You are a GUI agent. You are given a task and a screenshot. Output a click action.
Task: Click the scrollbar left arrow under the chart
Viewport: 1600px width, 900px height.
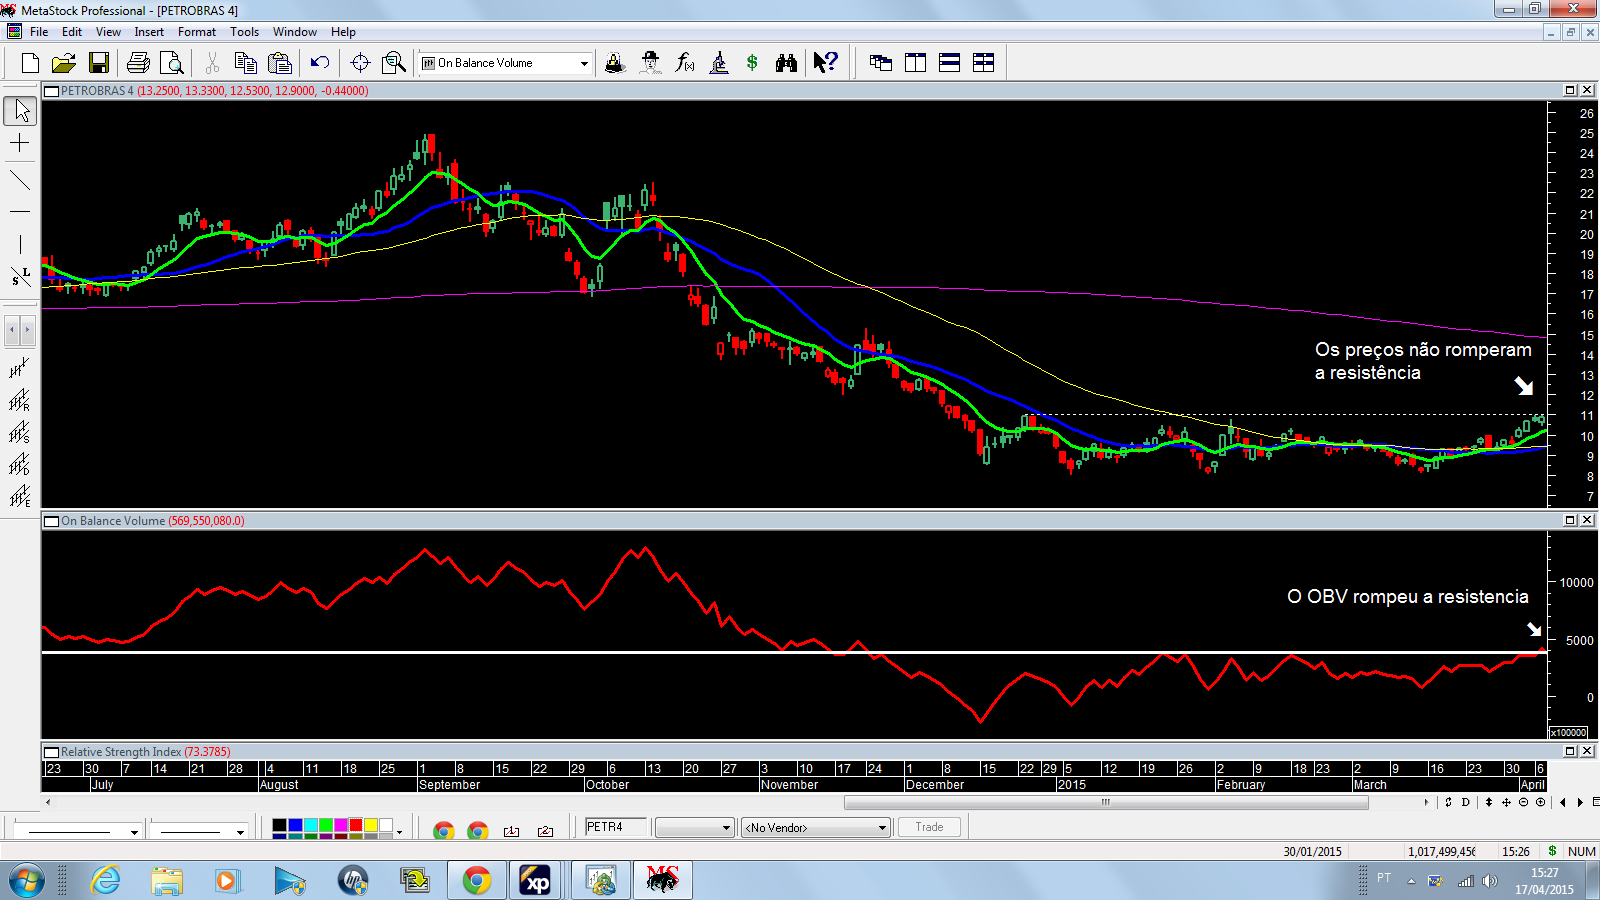pos(47,802)
